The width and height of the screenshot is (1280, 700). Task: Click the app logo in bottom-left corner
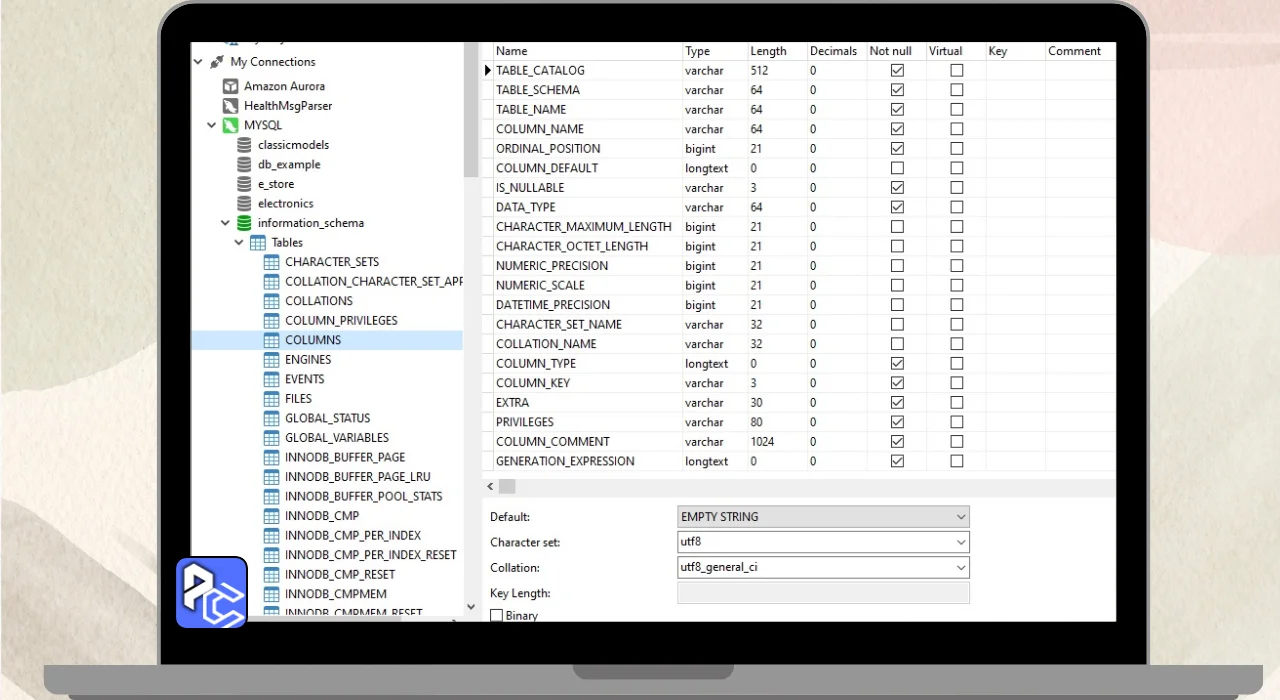[x=212, y=592]
